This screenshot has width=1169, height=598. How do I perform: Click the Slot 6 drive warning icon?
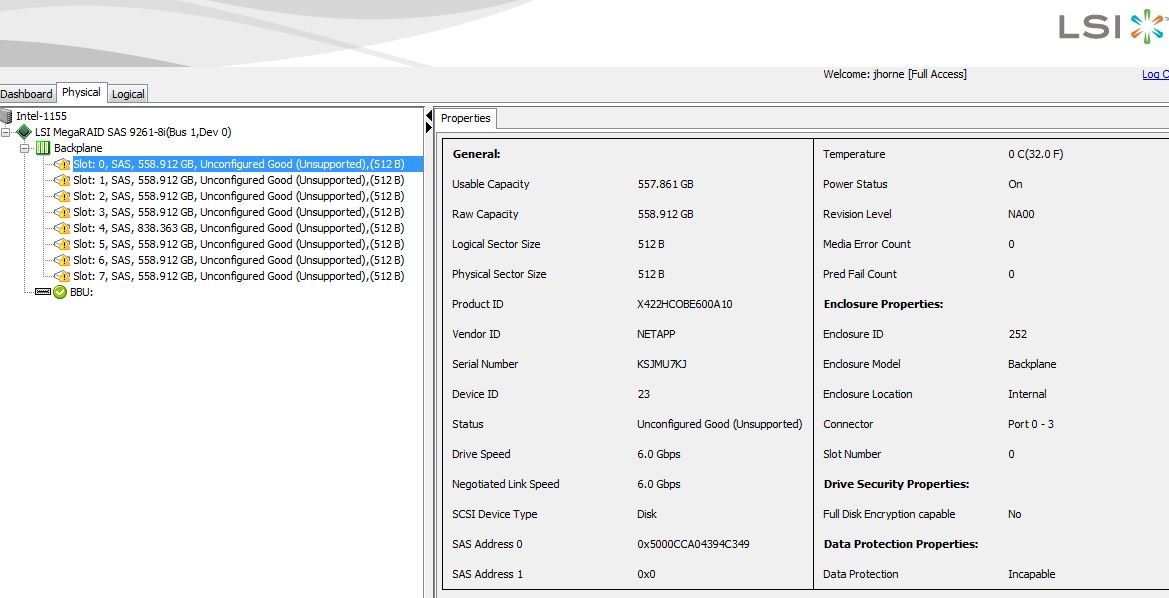coord(62,260)
